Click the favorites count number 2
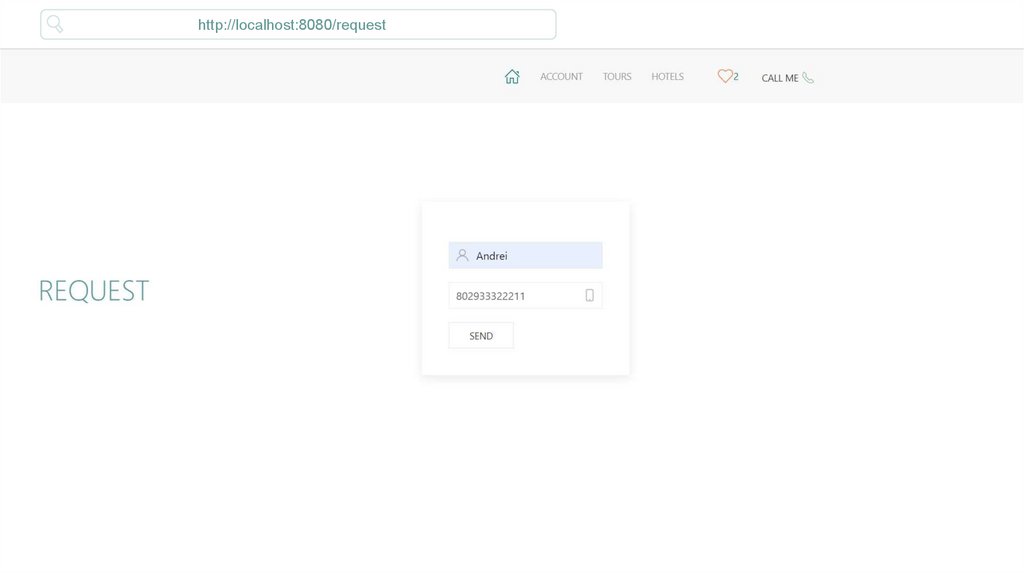The width and height of the screenshot is (1024, 574). click(736, 76)
